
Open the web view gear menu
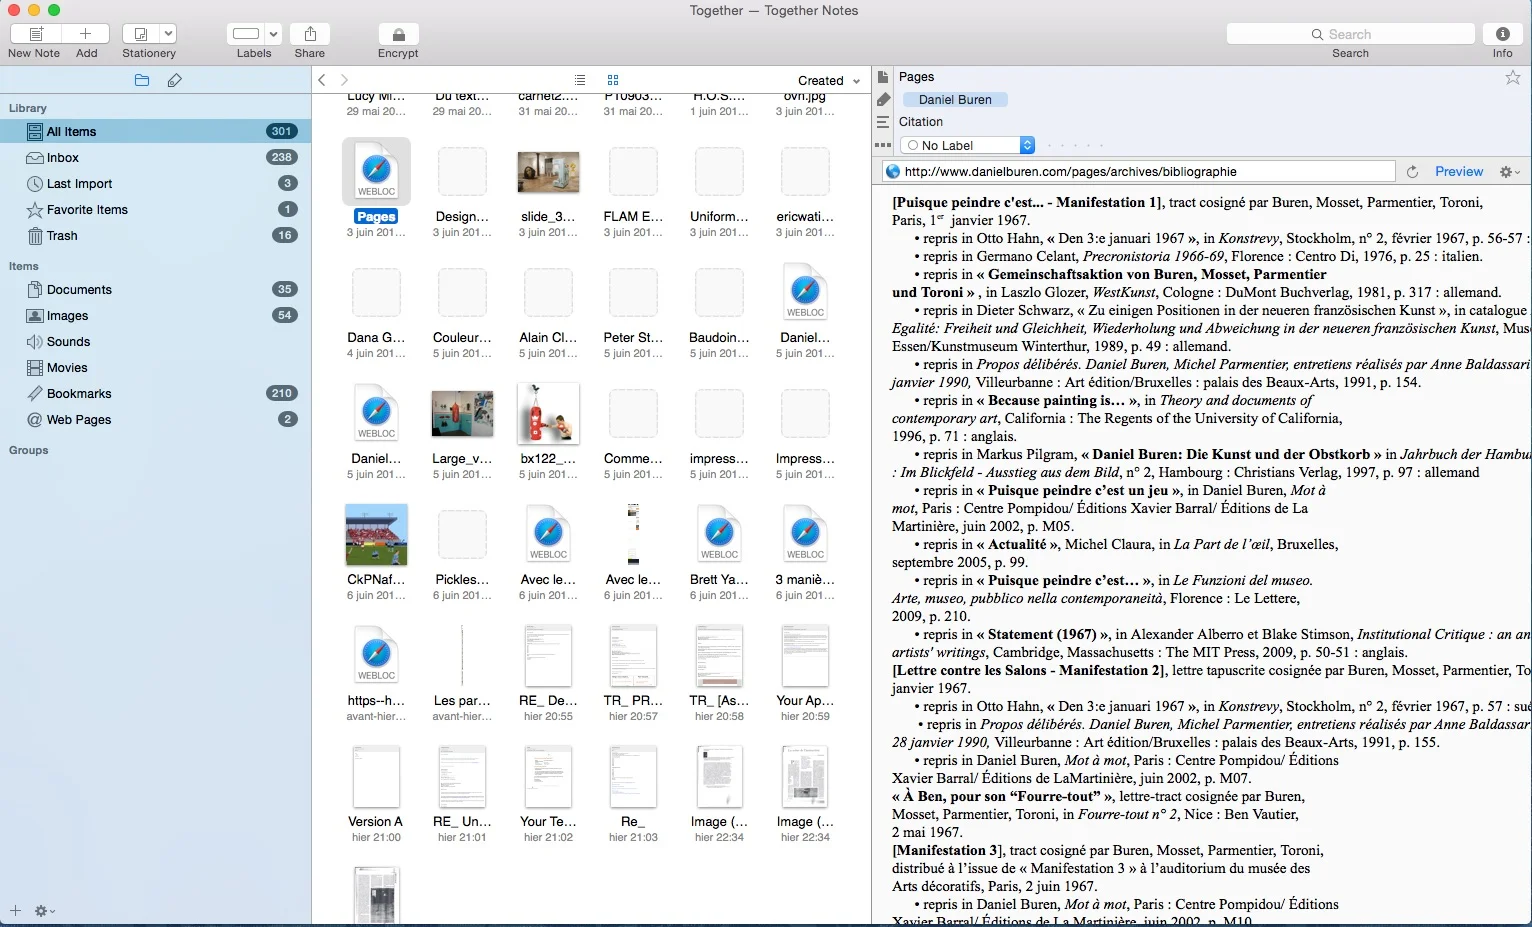coord(1509,172)
